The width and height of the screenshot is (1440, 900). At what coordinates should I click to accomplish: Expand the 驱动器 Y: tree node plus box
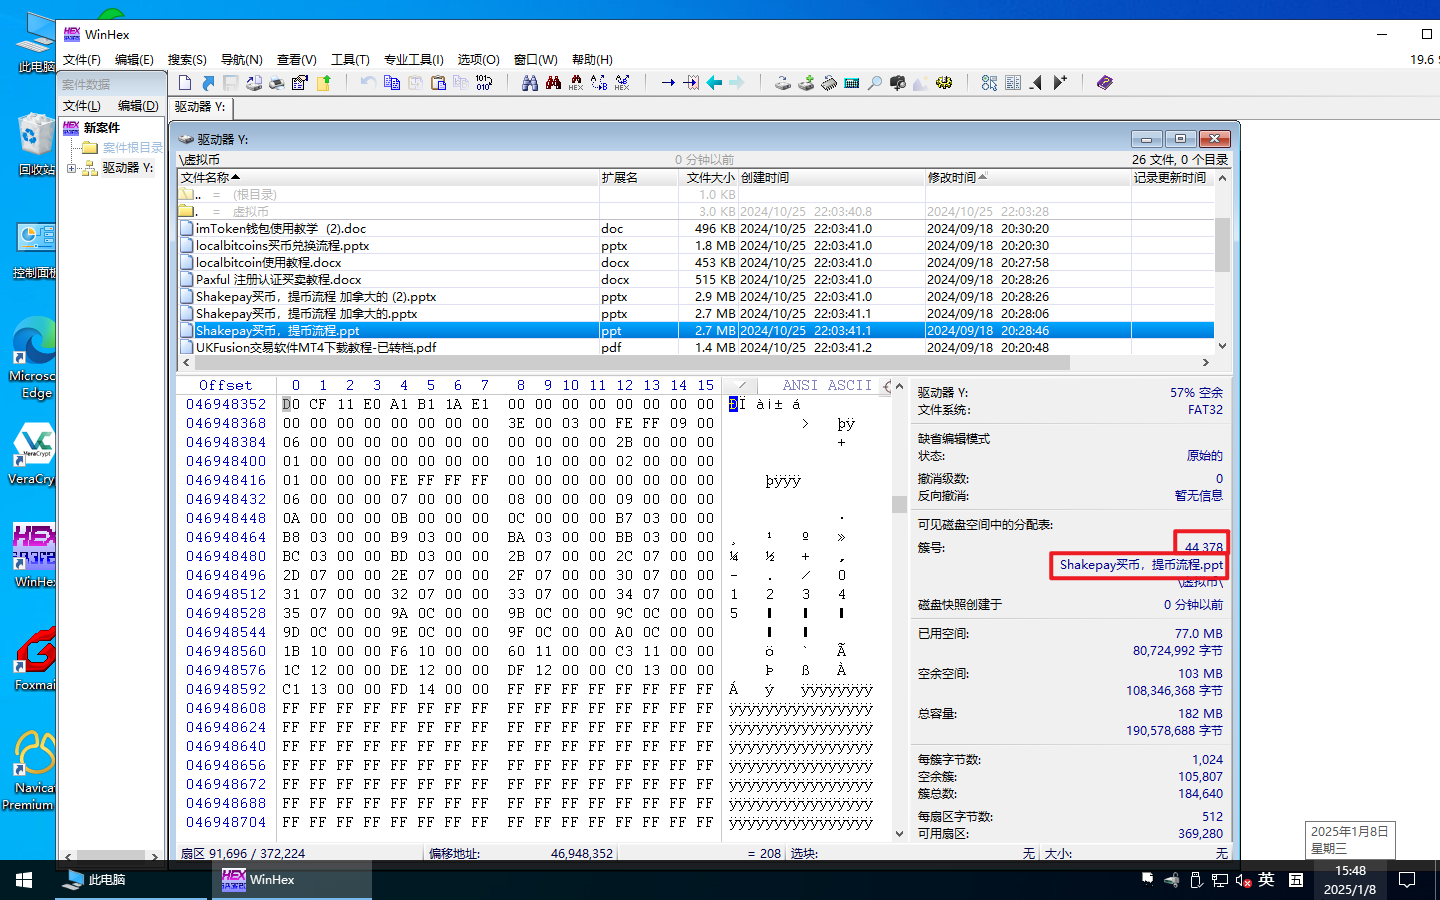point(71,168)
